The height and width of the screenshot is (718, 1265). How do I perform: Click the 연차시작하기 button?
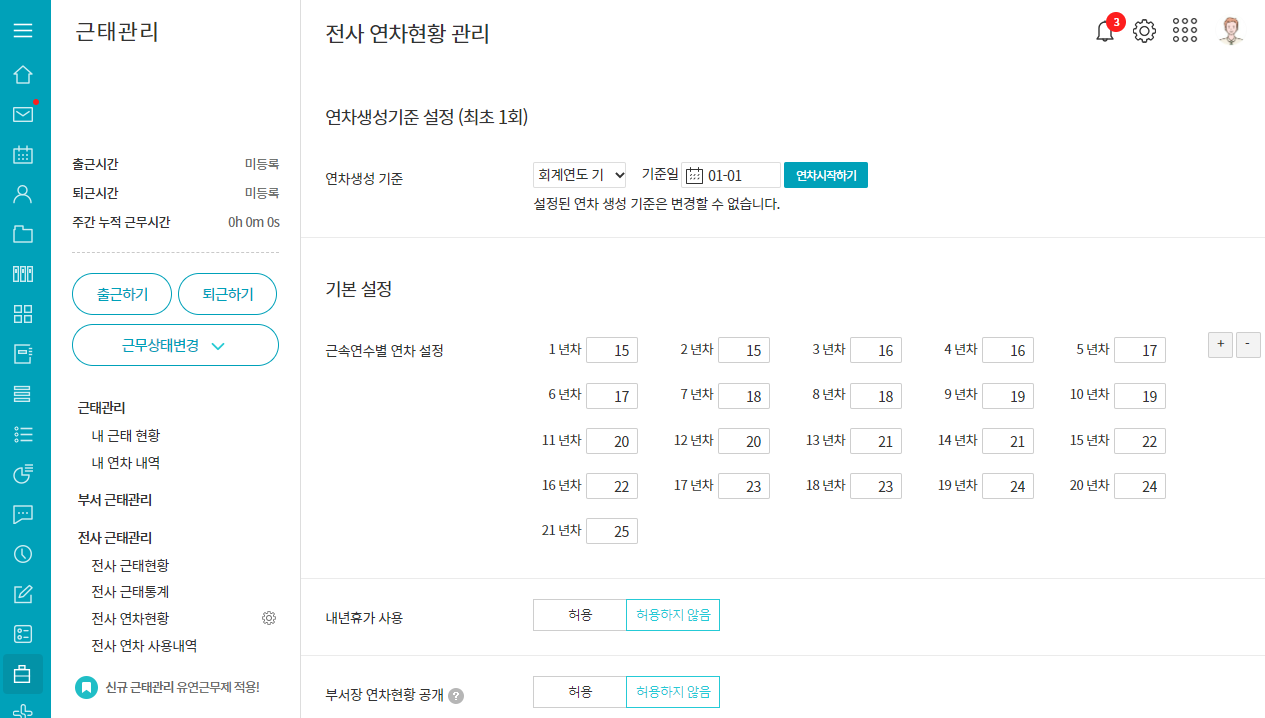click(826, 175)
